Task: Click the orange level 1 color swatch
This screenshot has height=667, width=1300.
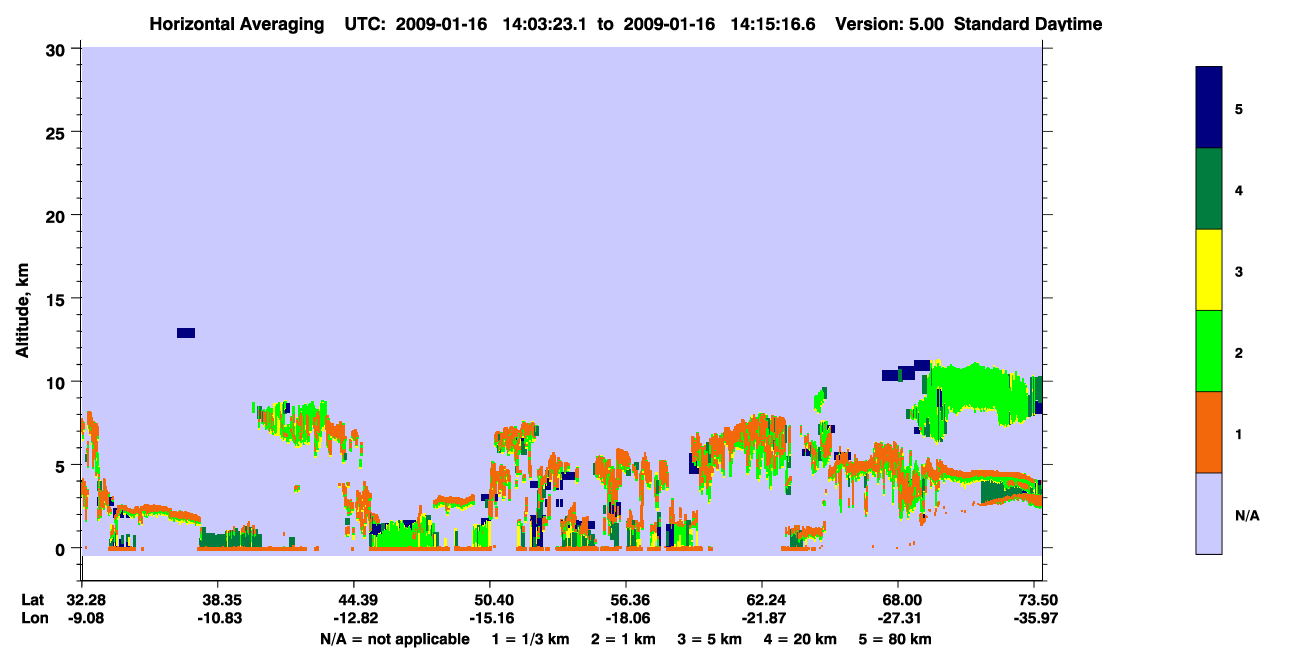Action: click(1209, 432)
